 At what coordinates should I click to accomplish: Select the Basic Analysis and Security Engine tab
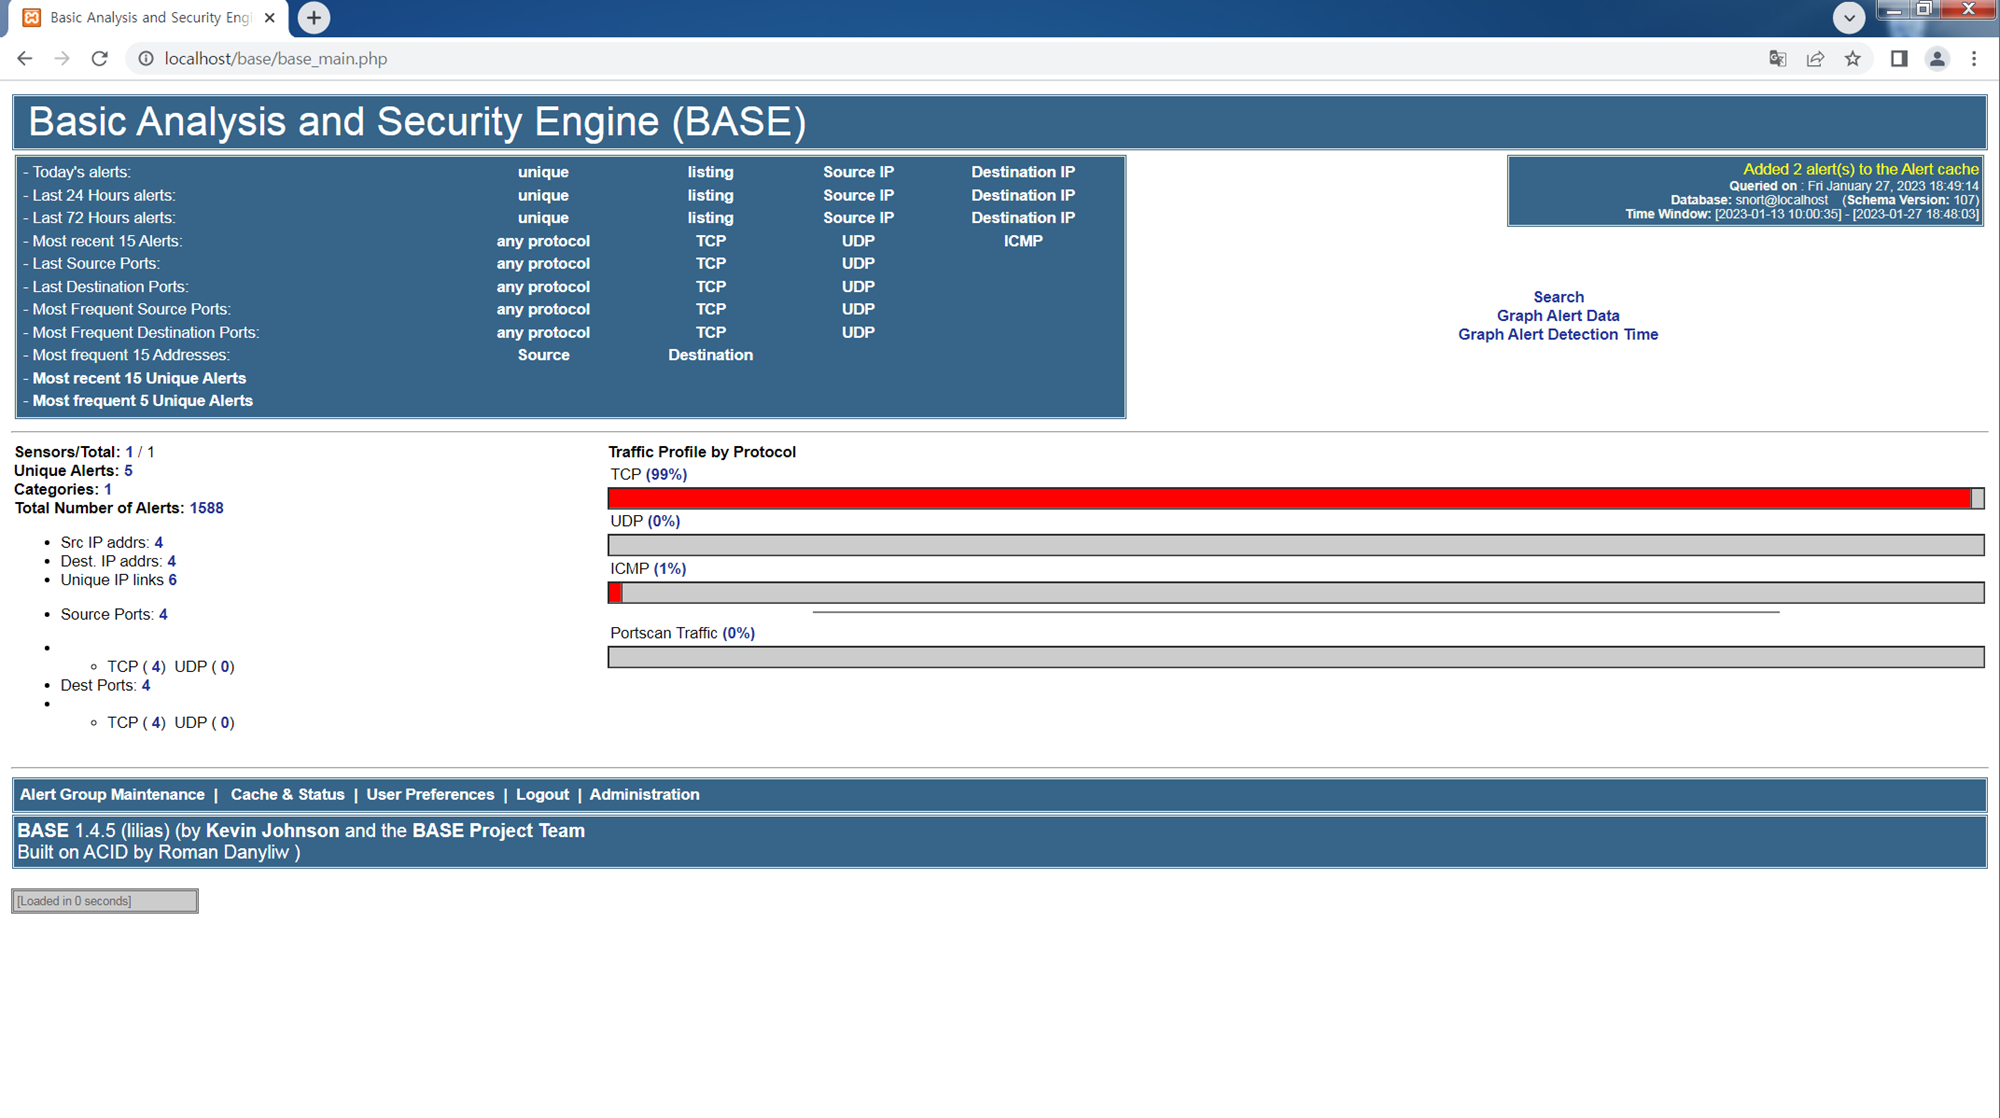pos(150,18)
